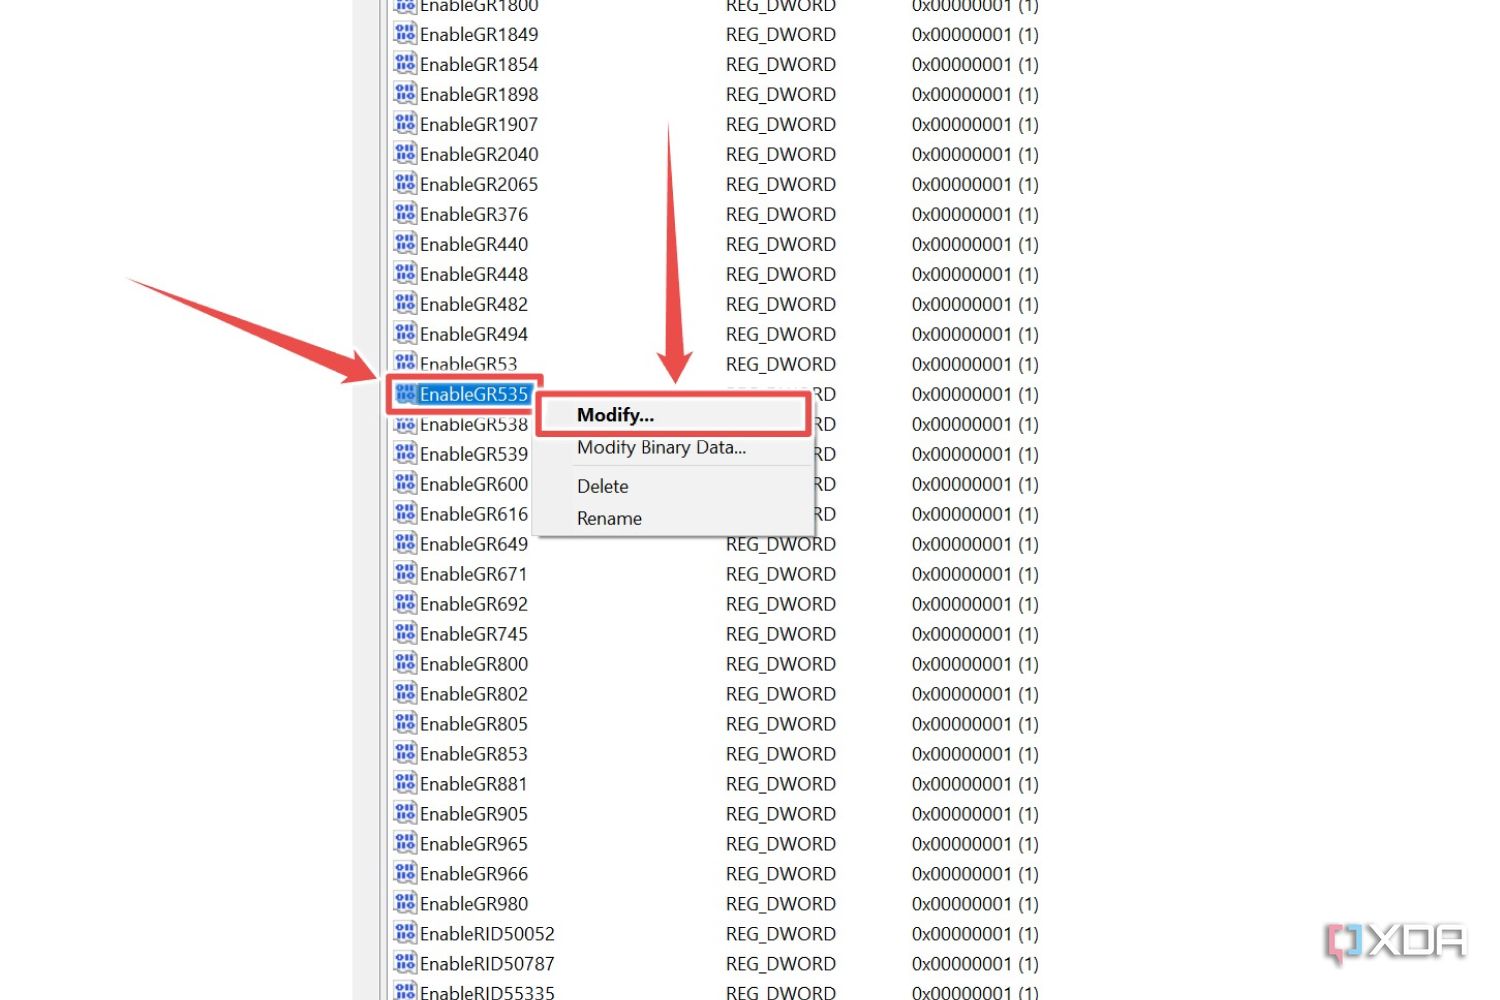Click the DWORD icon next to EnableRID50052

[x=405, y=933]
